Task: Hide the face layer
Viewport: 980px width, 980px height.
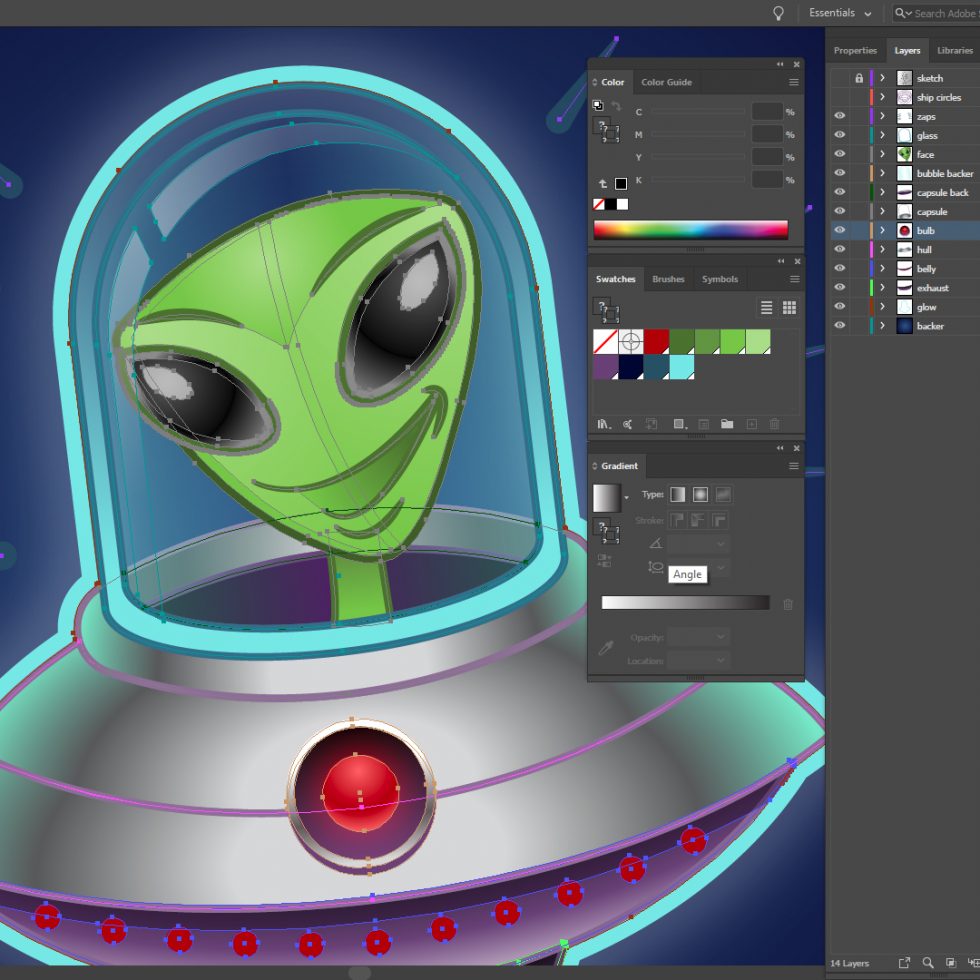Action: (x=840, y=154)
